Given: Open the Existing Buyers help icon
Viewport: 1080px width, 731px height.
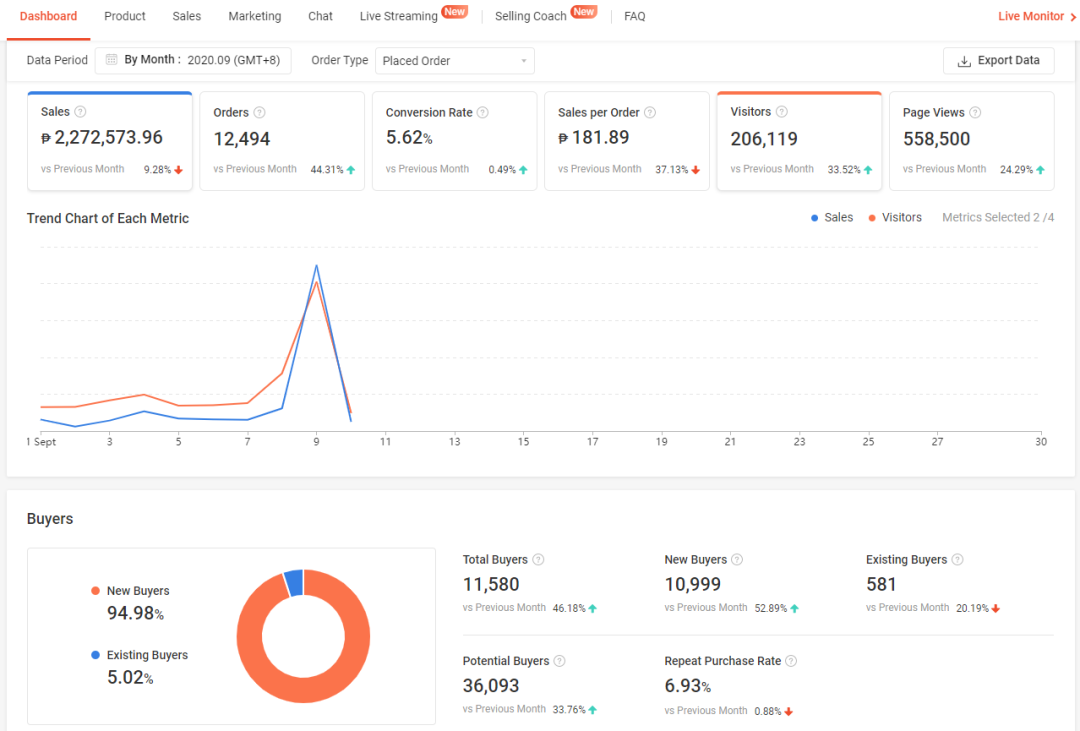Looking at the screenshot, I should pyautogui.click(x=957, y=559).
